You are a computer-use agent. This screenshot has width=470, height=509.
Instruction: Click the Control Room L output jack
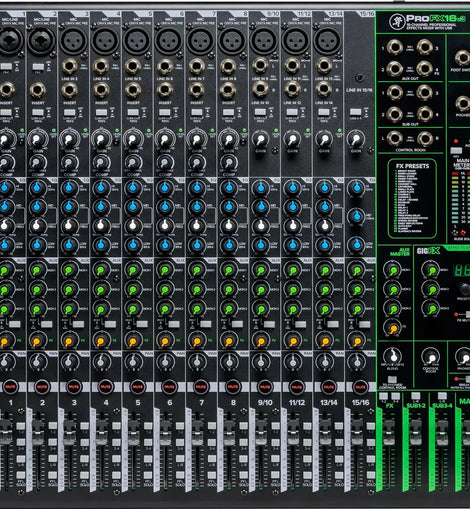click(395, 138)
